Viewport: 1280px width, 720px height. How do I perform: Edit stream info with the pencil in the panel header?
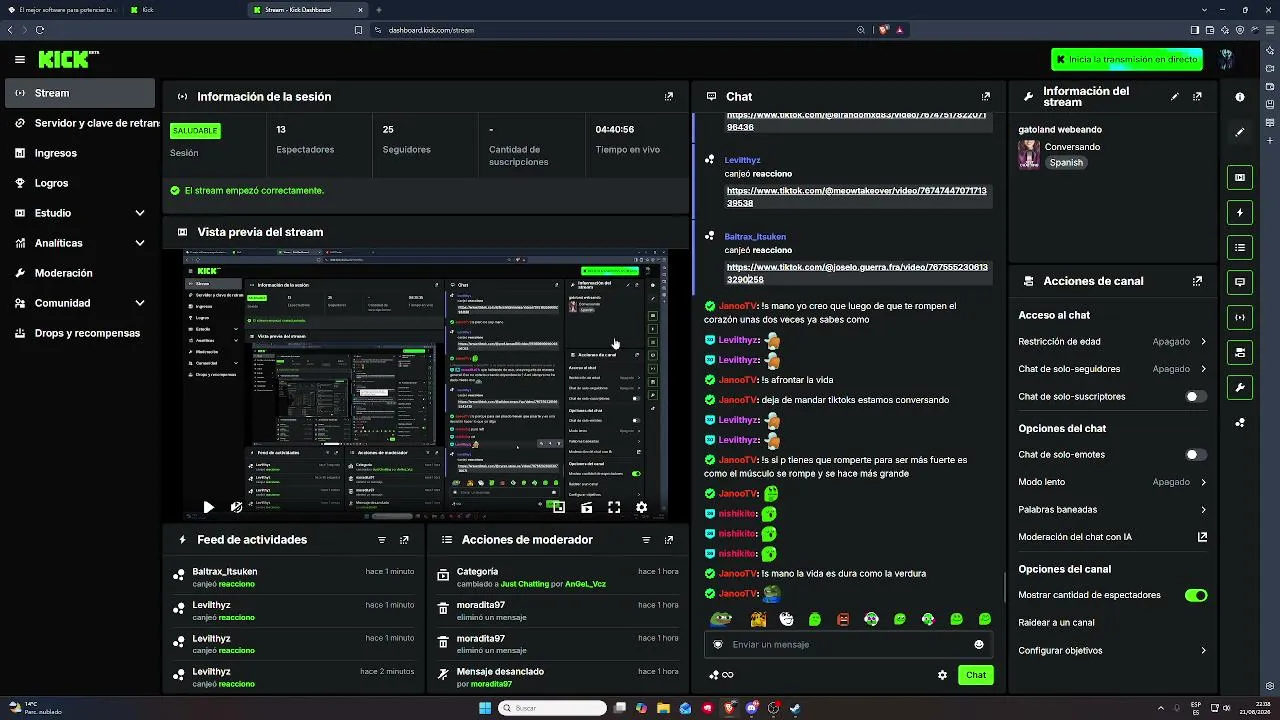pyautogui.click(x=1175, y=97)
